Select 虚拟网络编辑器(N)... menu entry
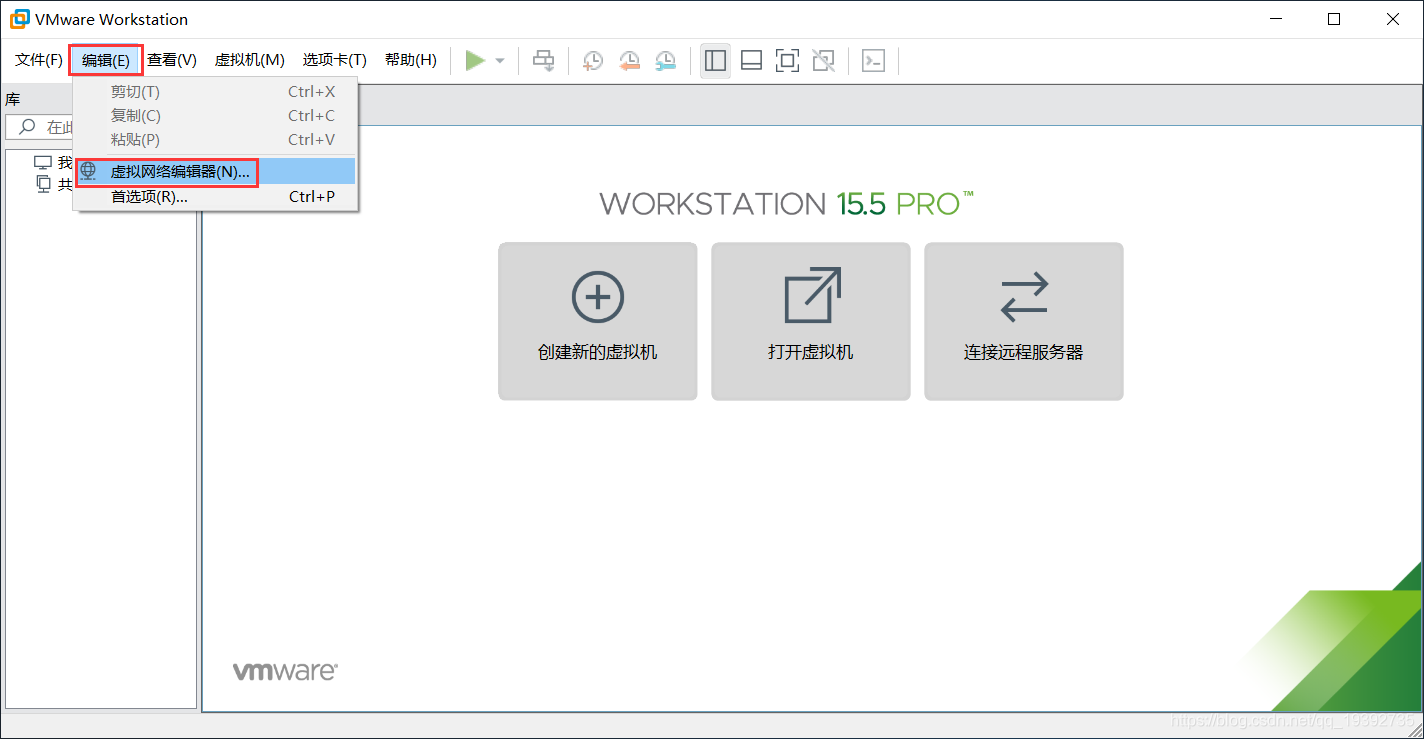Image resolution: width=1424 pixels, height=739 pixels. click(215, 171)
